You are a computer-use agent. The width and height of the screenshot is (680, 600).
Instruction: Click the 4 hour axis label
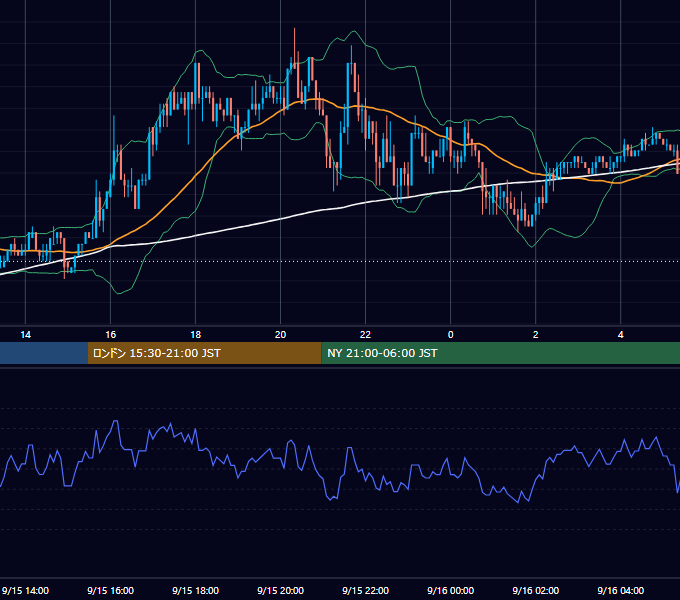tap(621, 335)
